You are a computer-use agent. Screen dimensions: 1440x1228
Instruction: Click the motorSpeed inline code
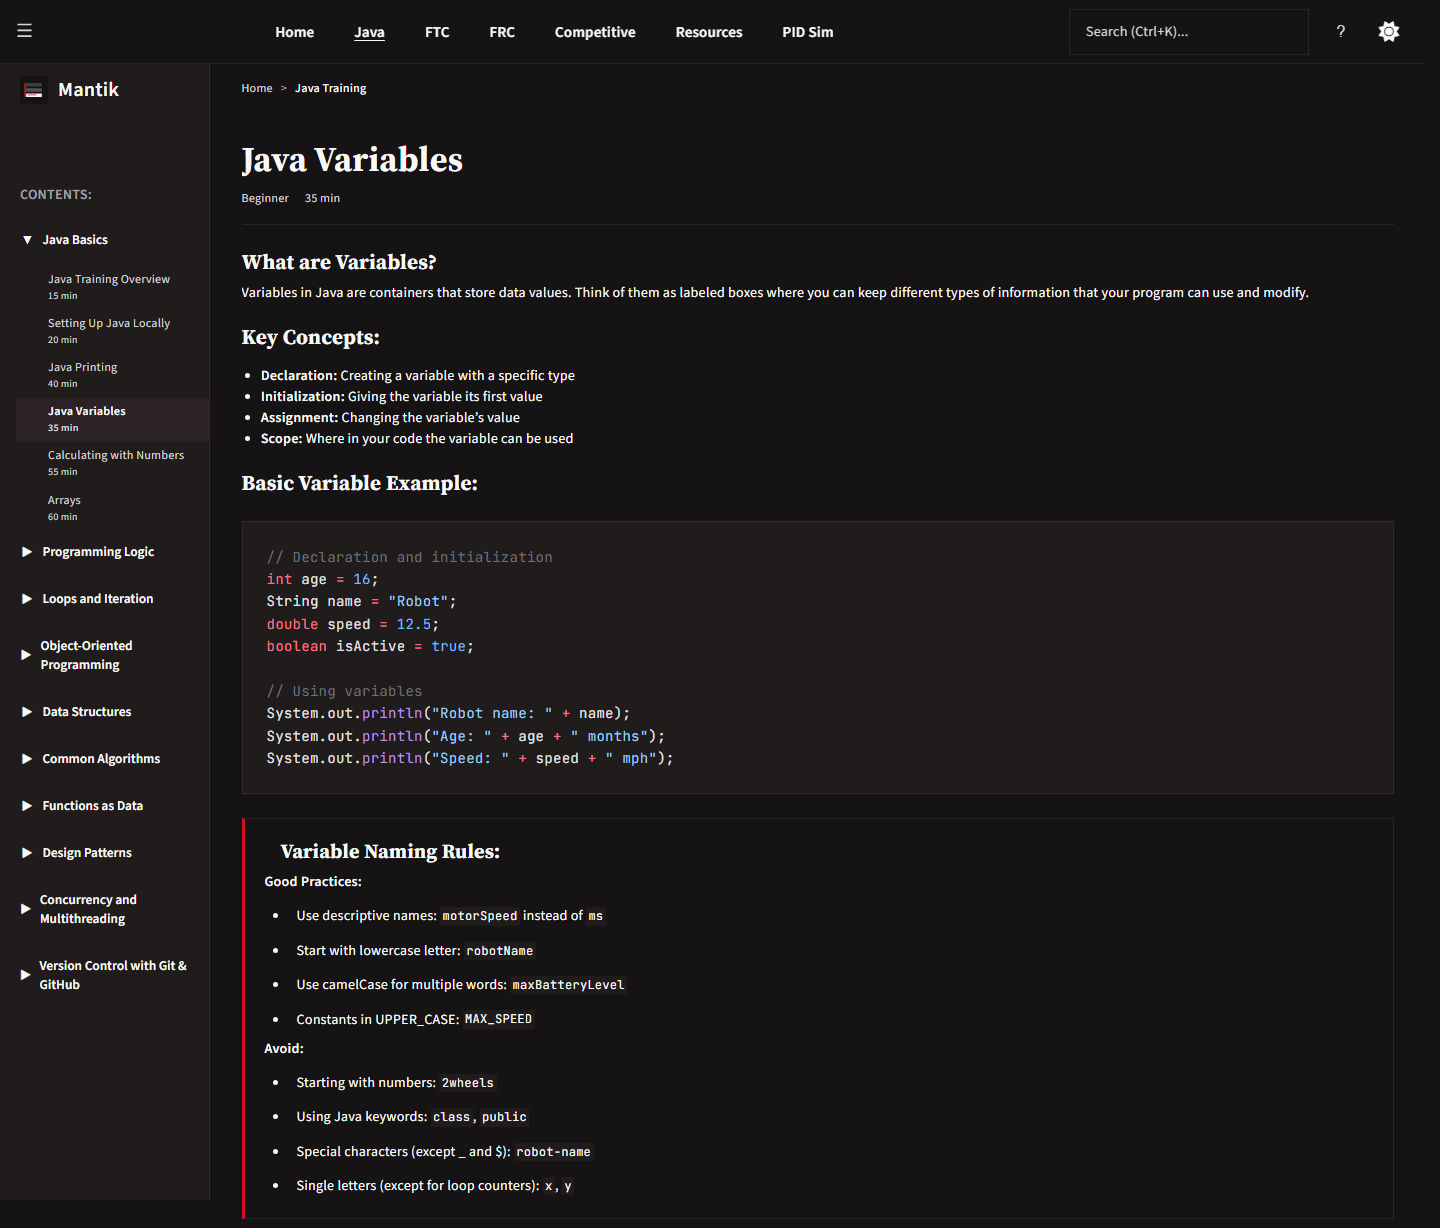coord(480,916)
